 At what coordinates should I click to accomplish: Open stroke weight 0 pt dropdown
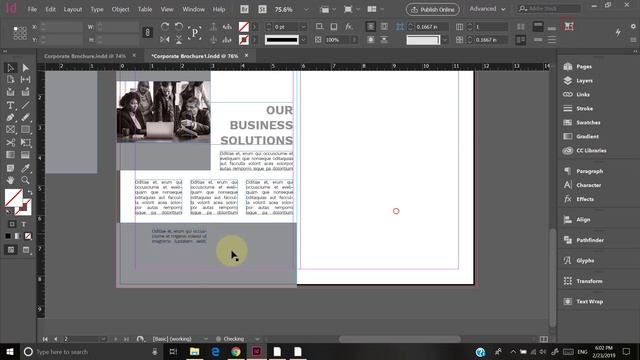coord(303,27)
